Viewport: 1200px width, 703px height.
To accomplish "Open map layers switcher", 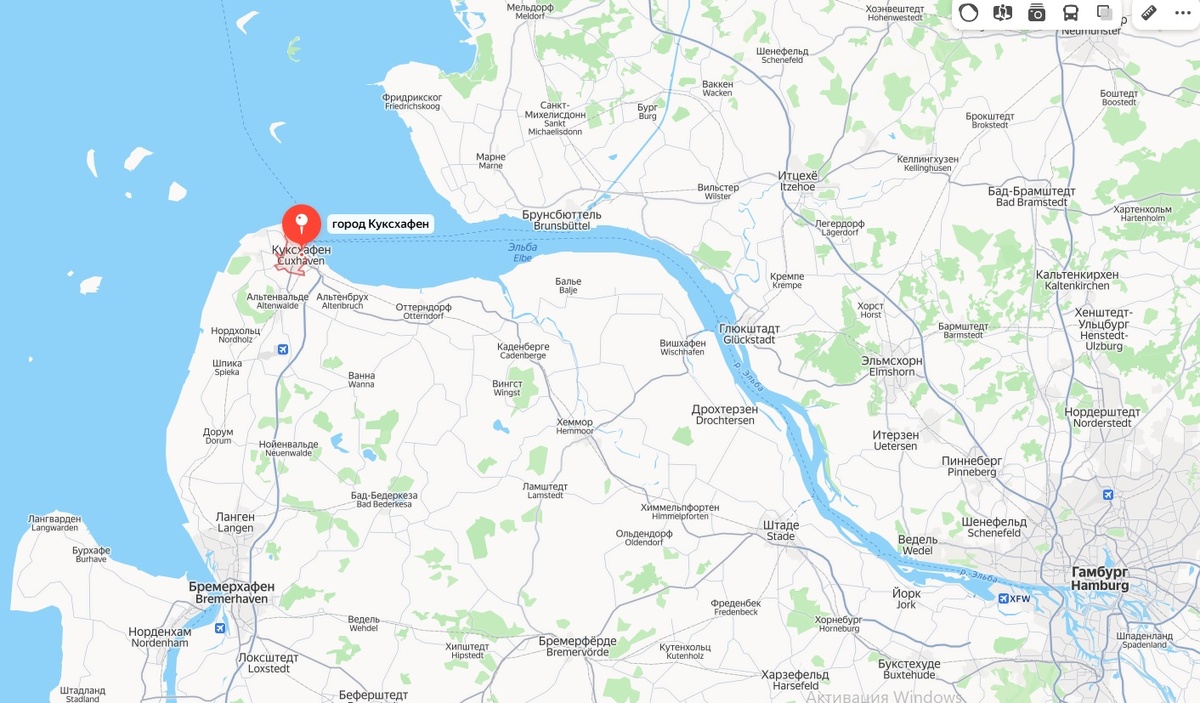I will (1104, 13).
